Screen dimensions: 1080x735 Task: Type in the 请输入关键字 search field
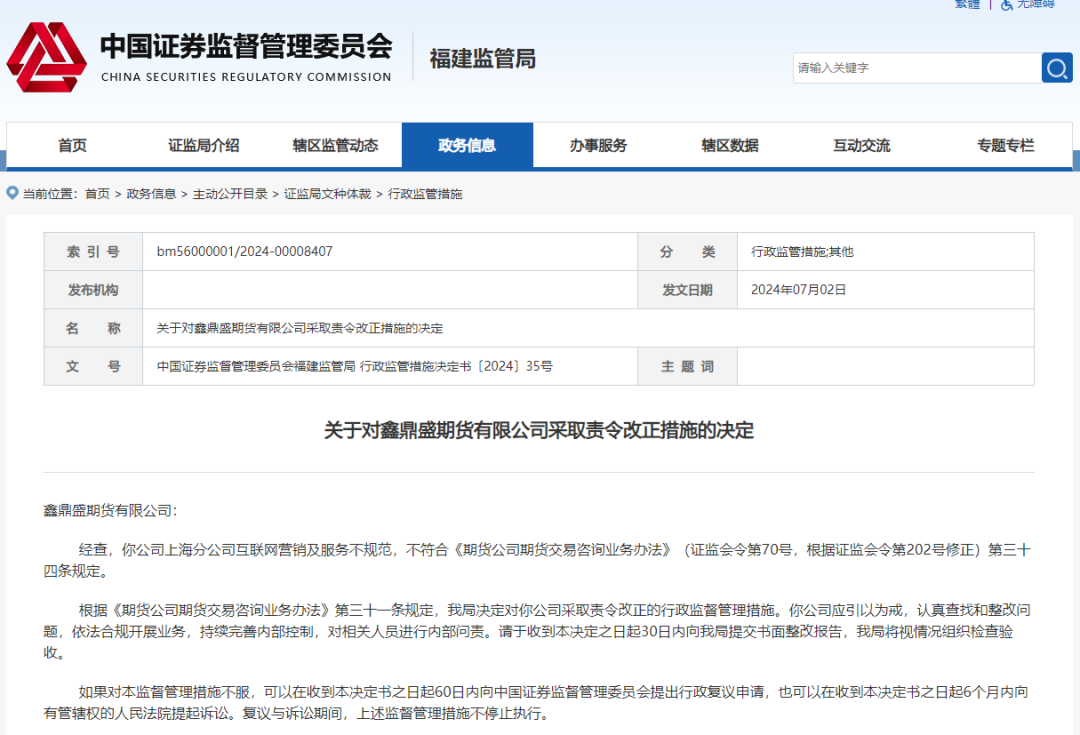coord(915,68)
